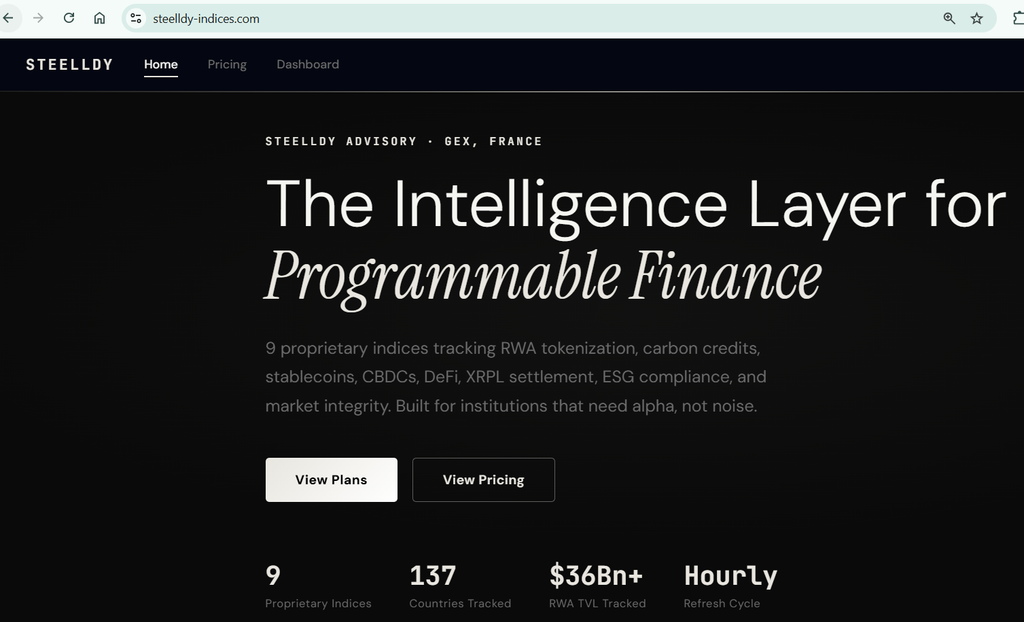Click the Hourly Refresh Cycle stat
Image resolution: width=1024 pixels, height=622 pixels.
pyautogui.click(x=730, y=586)
